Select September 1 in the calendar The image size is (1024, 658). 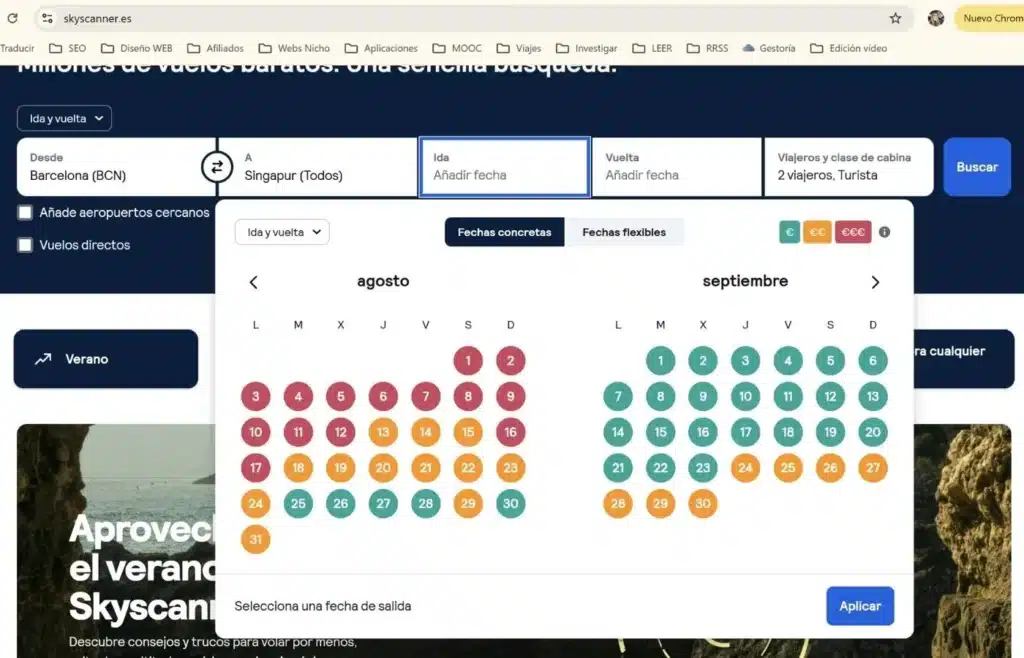(x=660, y=360)
